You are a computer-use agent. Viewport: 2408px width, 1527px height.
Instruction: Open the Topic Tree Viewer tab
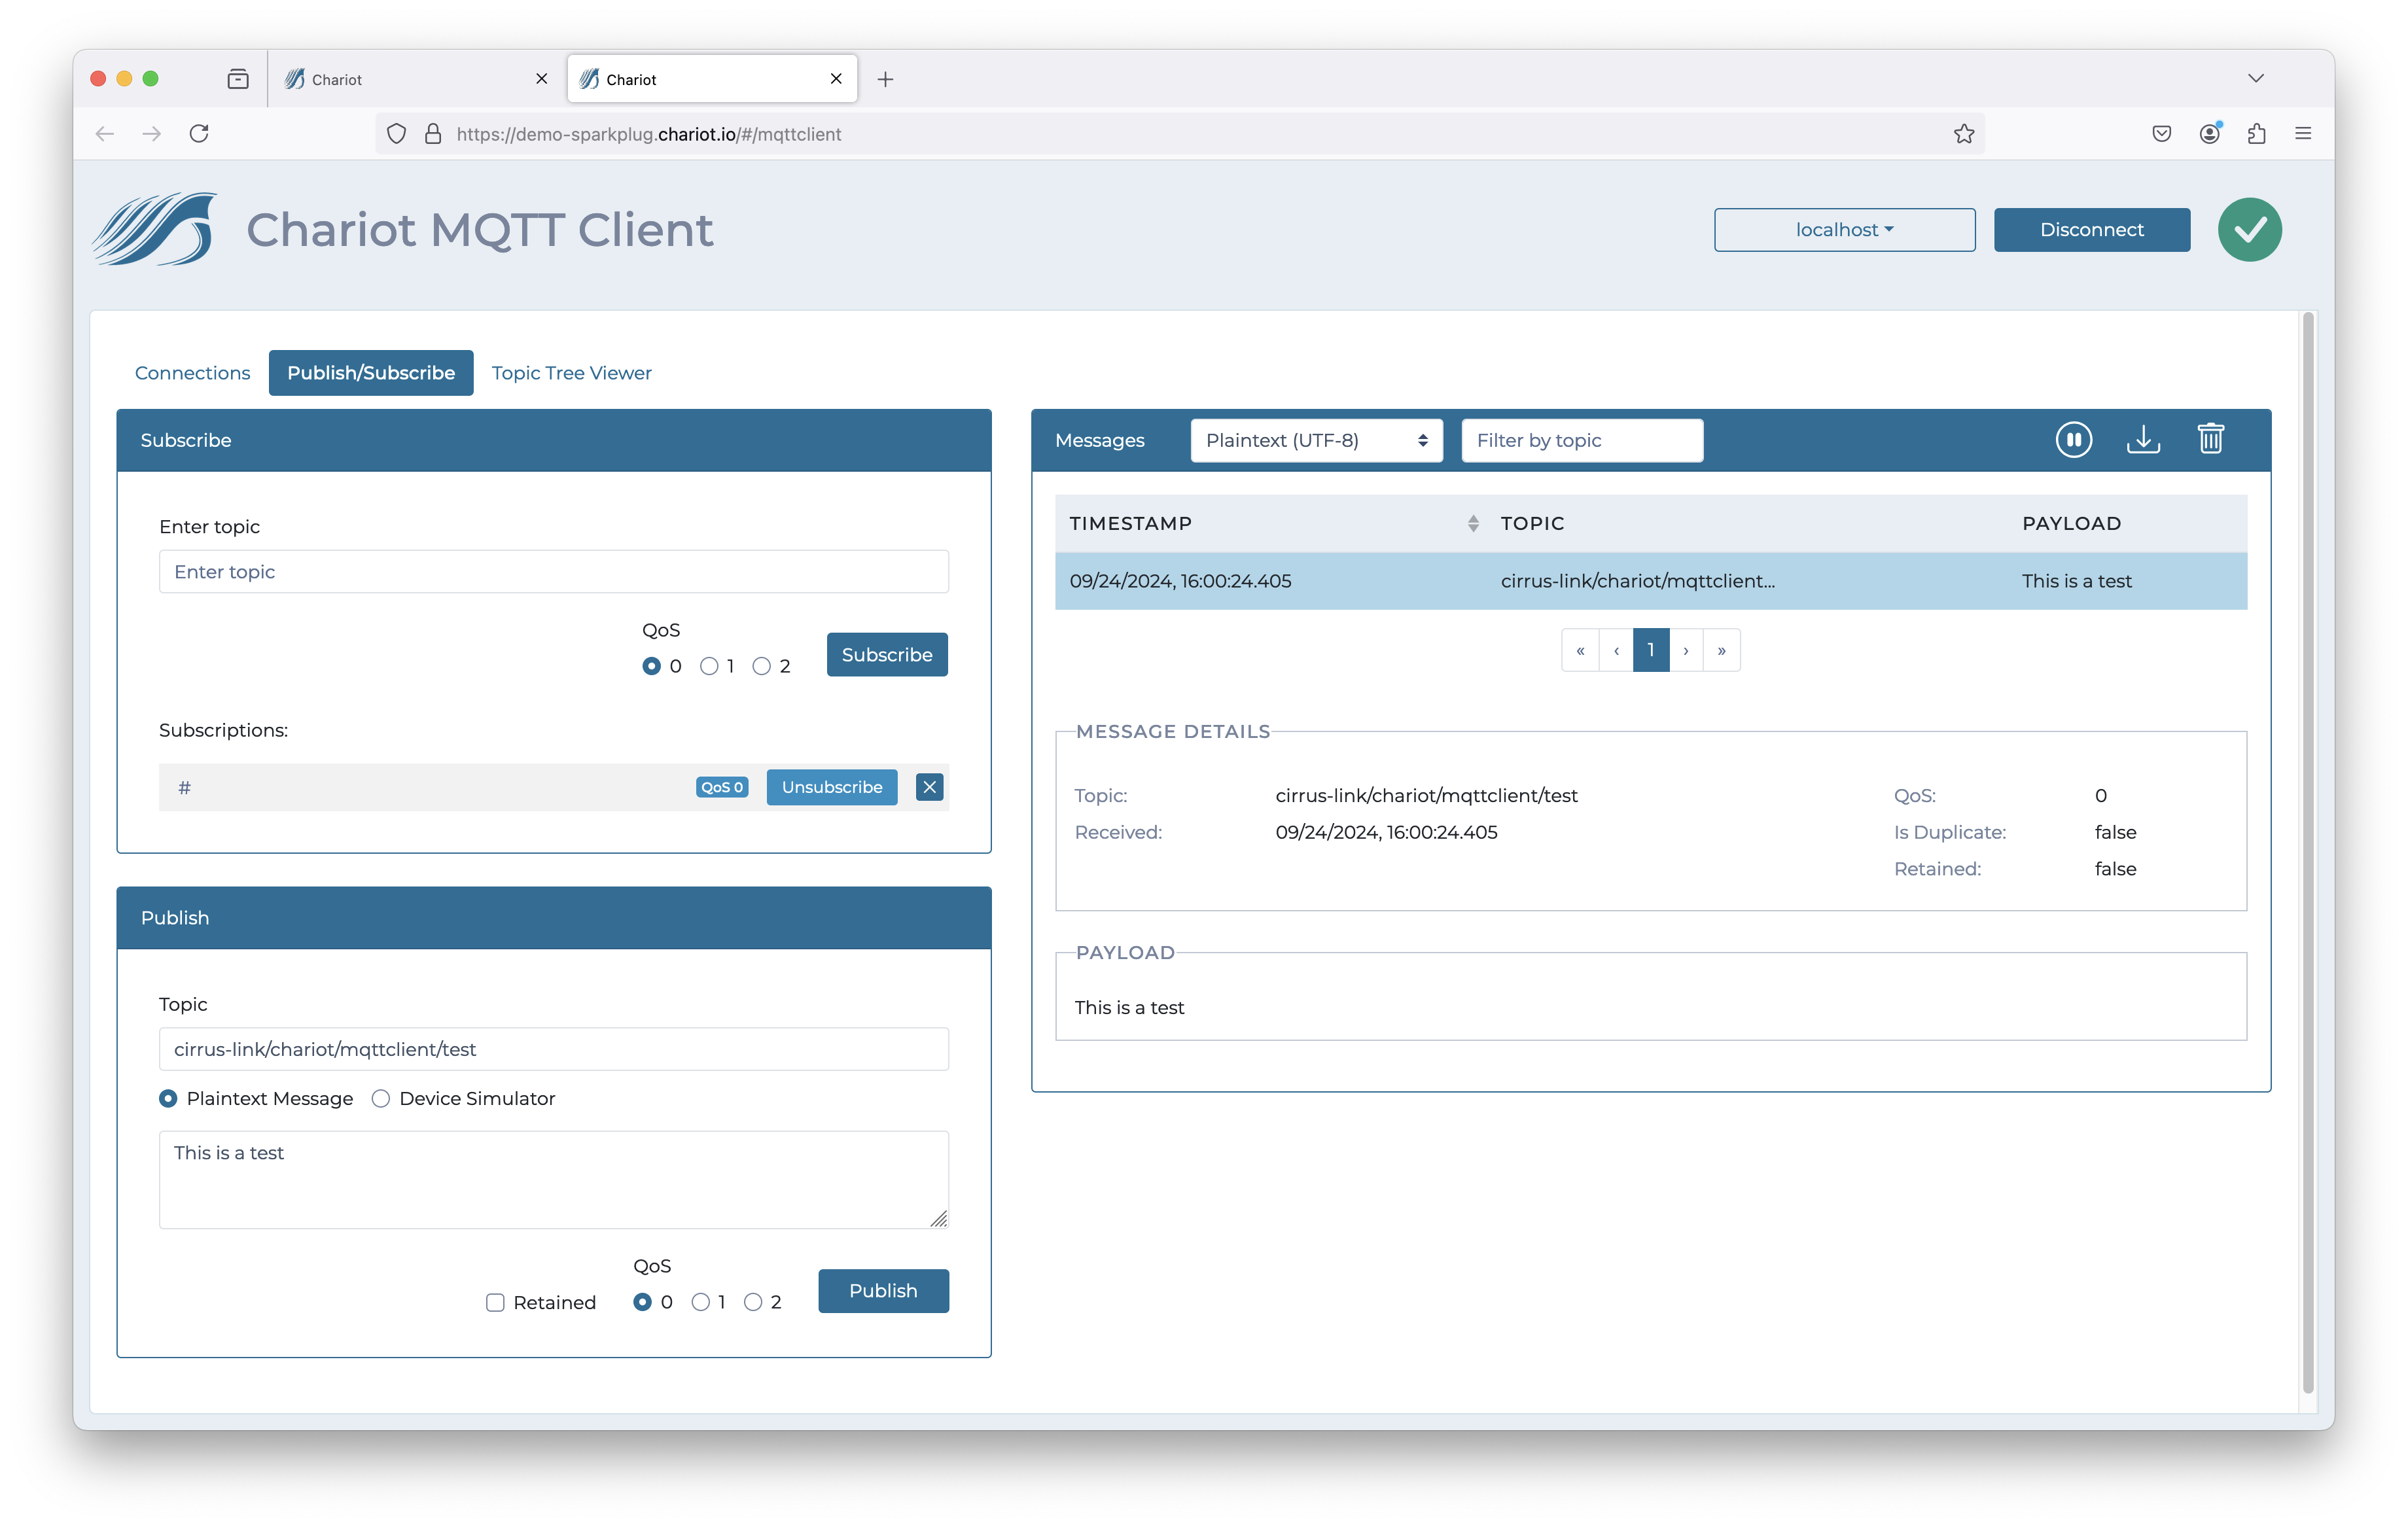(x=571, y=373)
